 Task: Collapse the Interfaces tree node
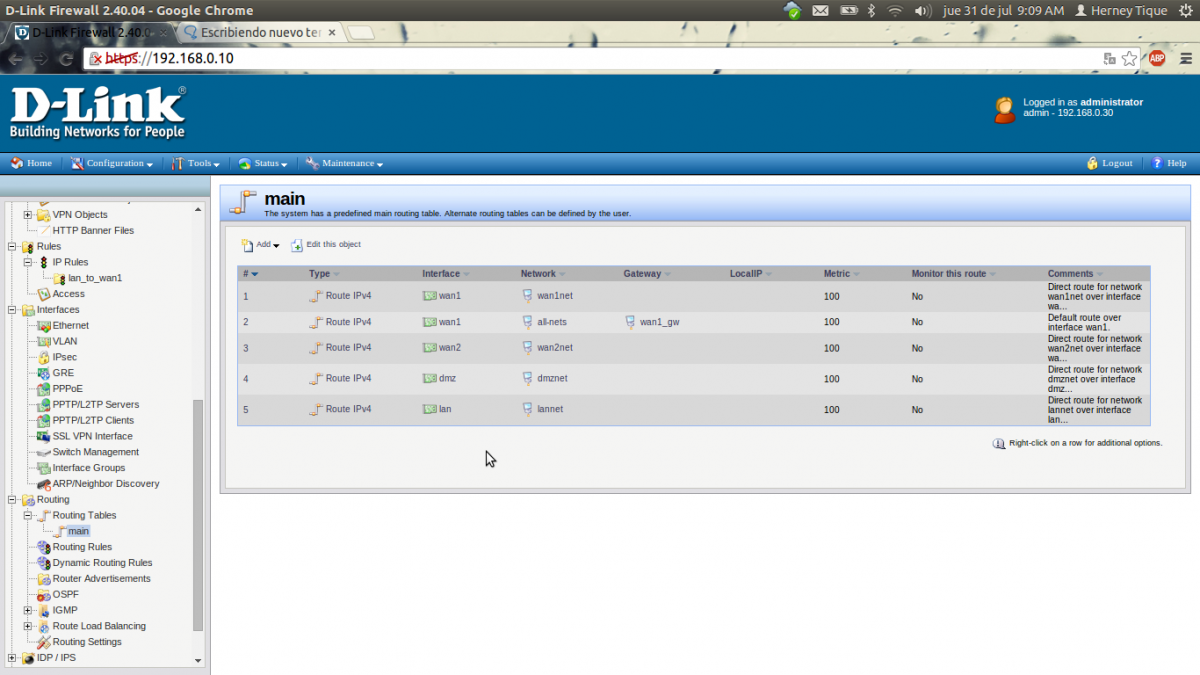click(x=12, y=310)
